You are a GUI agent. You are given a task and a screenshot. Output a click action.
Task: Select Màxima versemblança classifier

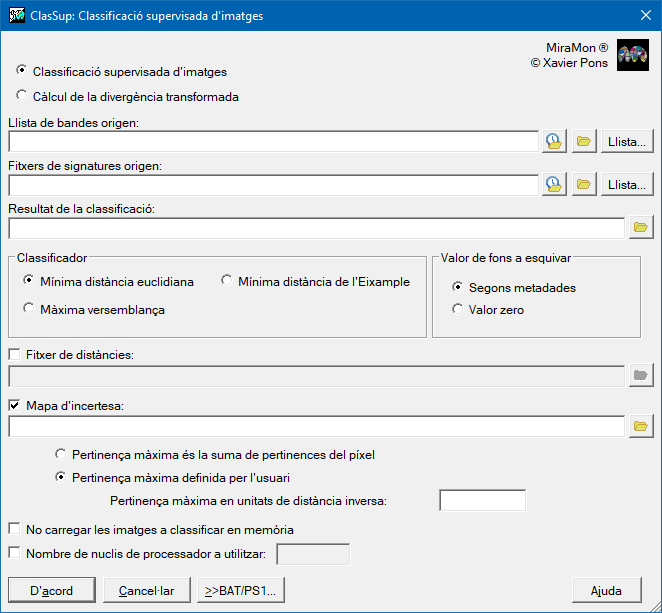pos(29,309)
